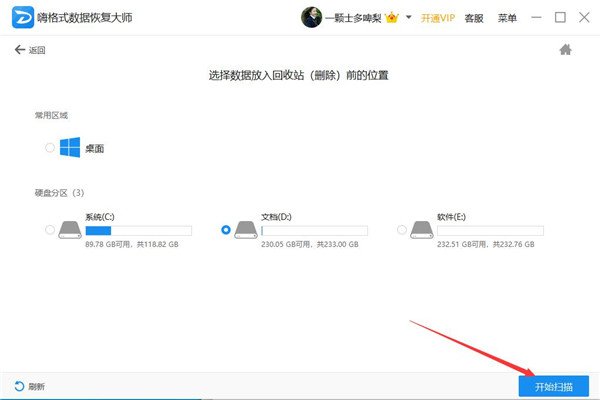This screenshot has width=600, height=400.
Task: Select the 软件(E:) partition radio button
Action: [x=402, y=230]
